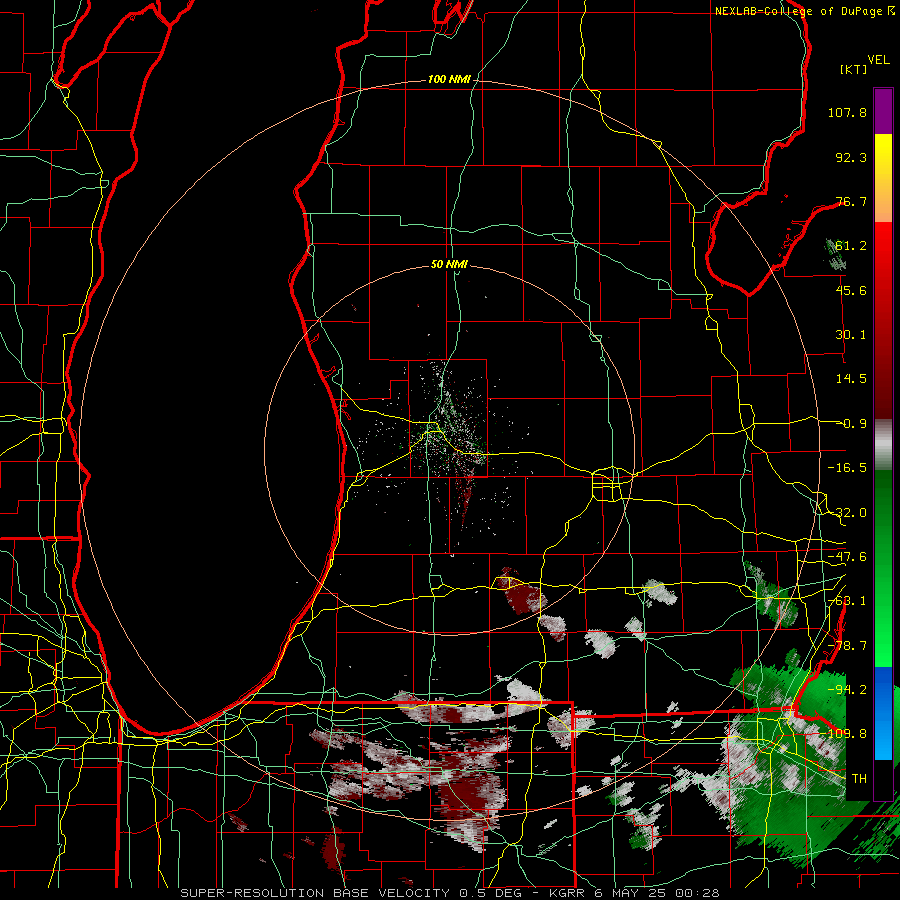900x900 pixels.
Task: Click the 45.6 legend value
Action: tap(851, 290)
